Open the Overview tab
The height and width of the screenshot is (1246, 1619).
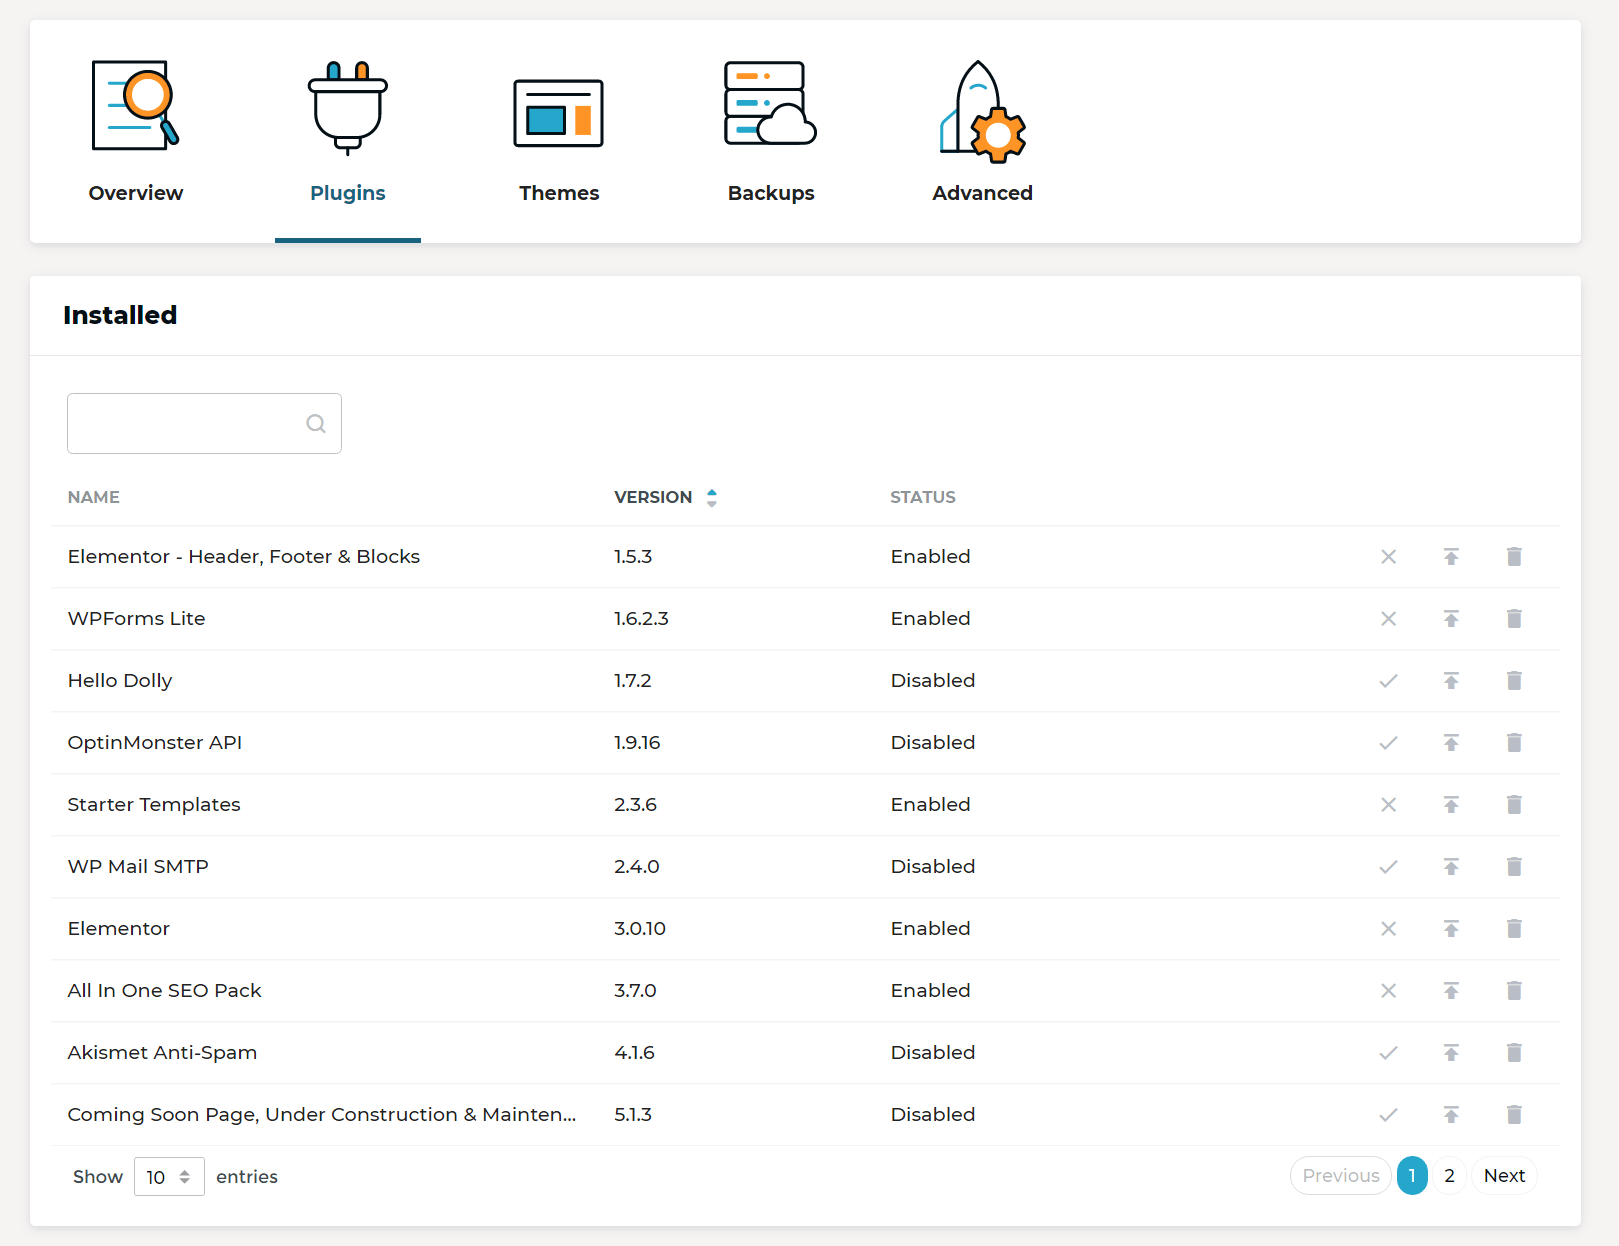(136, 131)
